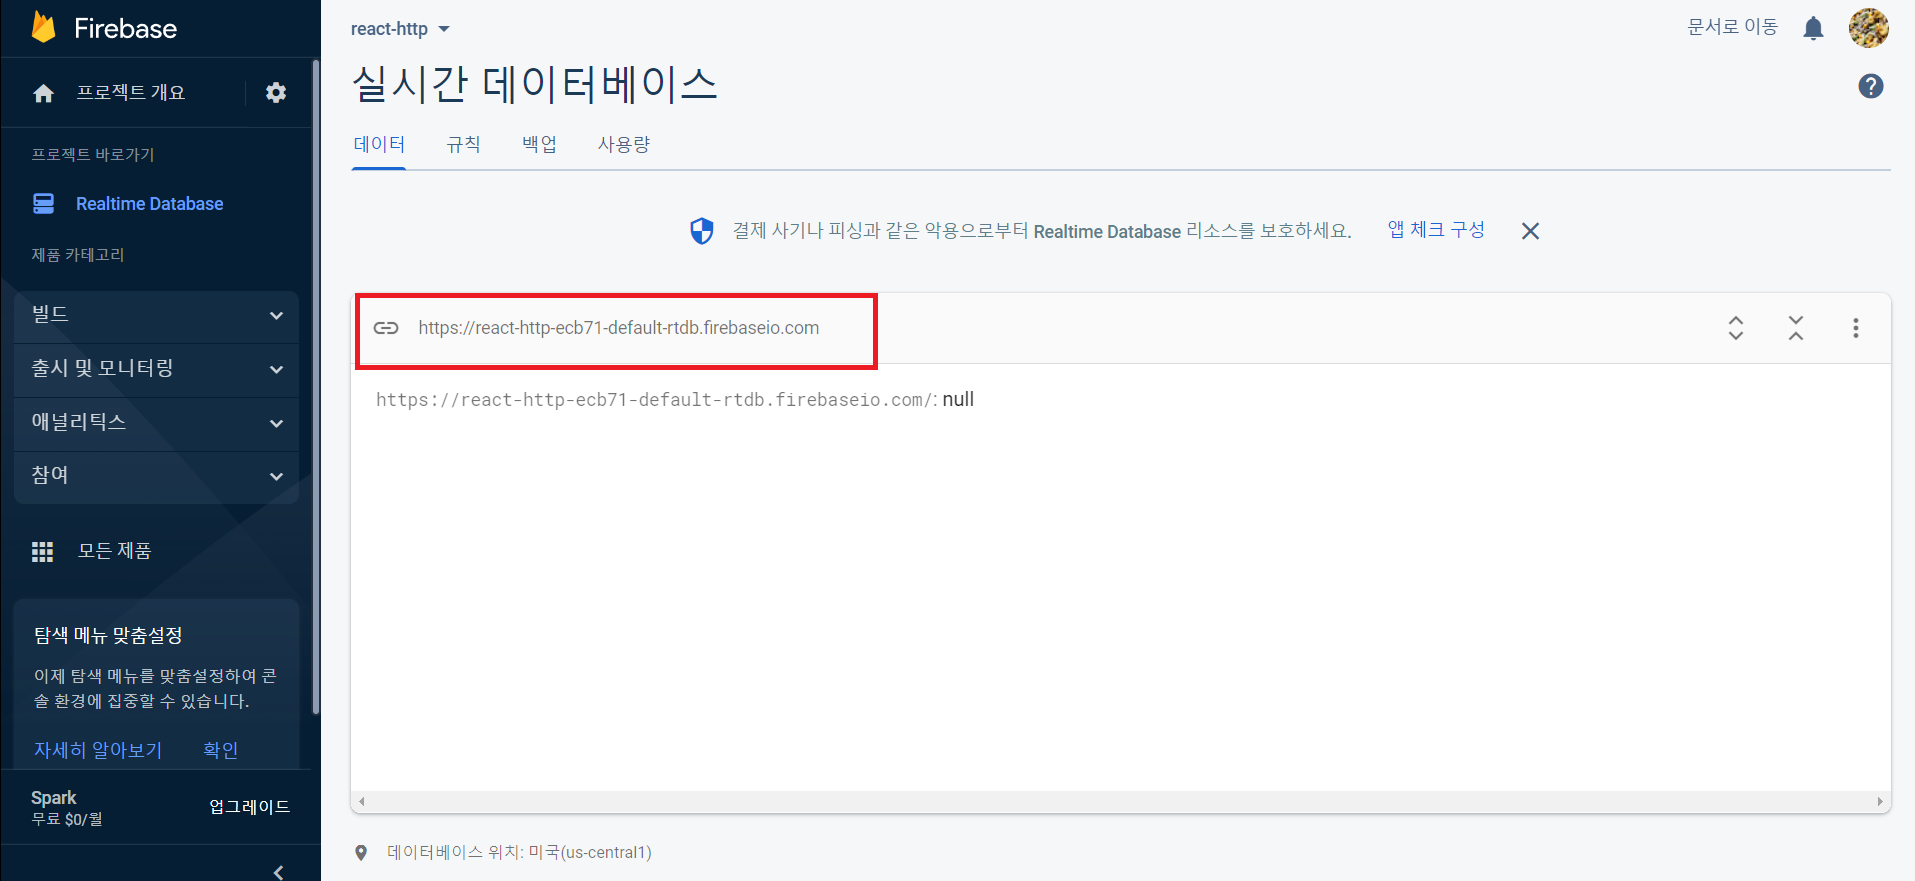Expand the 출시 및 모니터링 category
Screen dimensions: 1915x881
(156, 369)
